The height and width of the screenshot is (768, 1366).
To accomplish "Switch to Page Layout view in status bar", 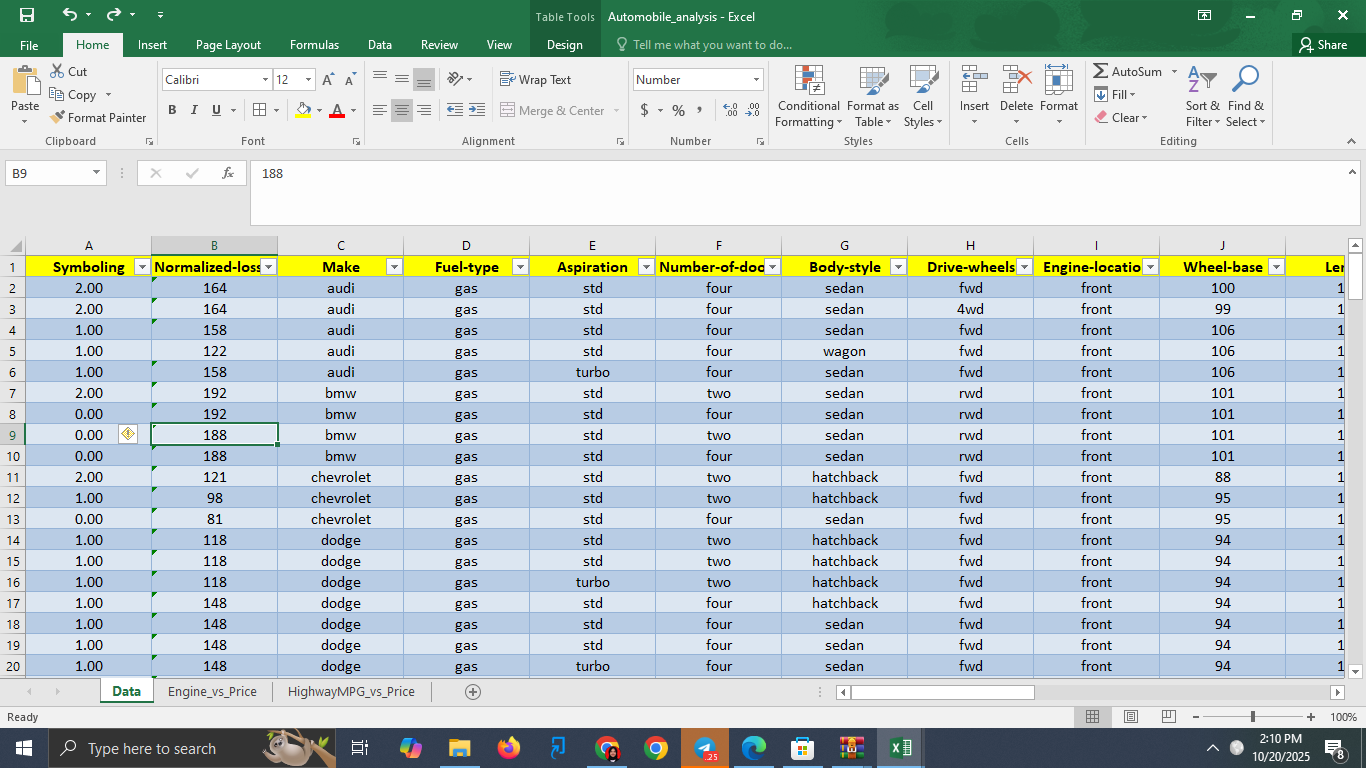I will [x=1130, y=717].
